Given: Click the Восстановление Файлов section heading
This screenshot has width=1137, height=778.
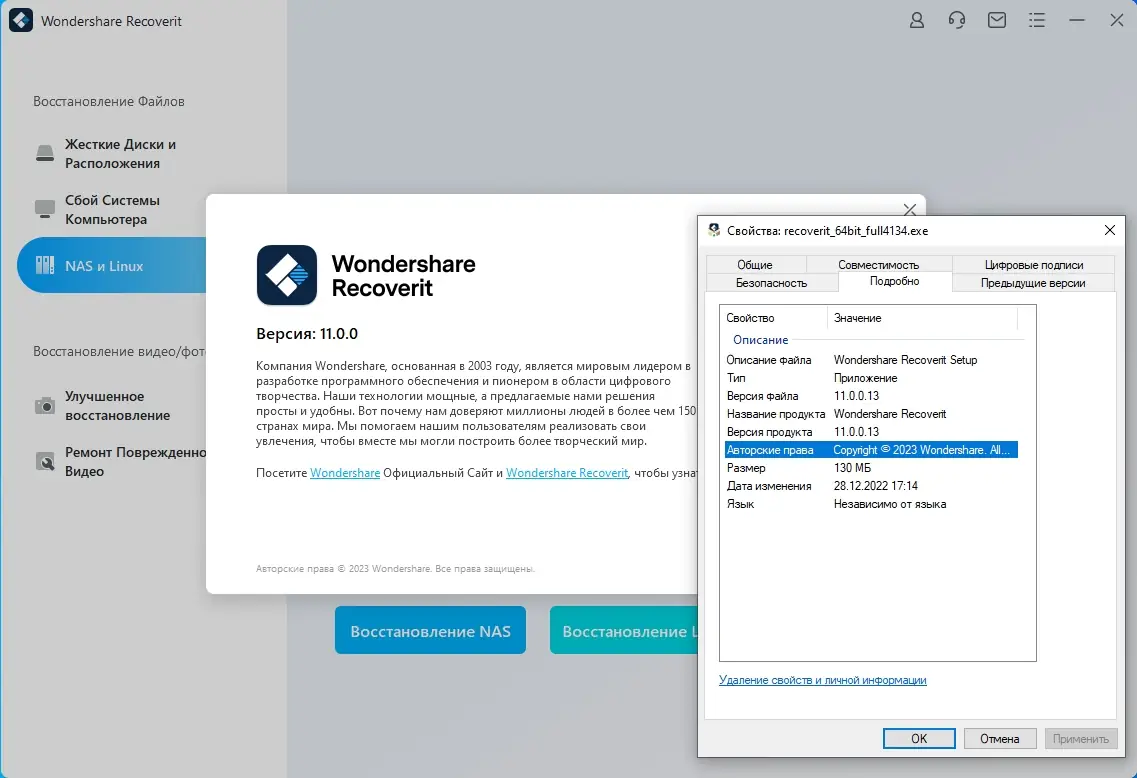Looking at the screenshot, I should pos(109,102).
